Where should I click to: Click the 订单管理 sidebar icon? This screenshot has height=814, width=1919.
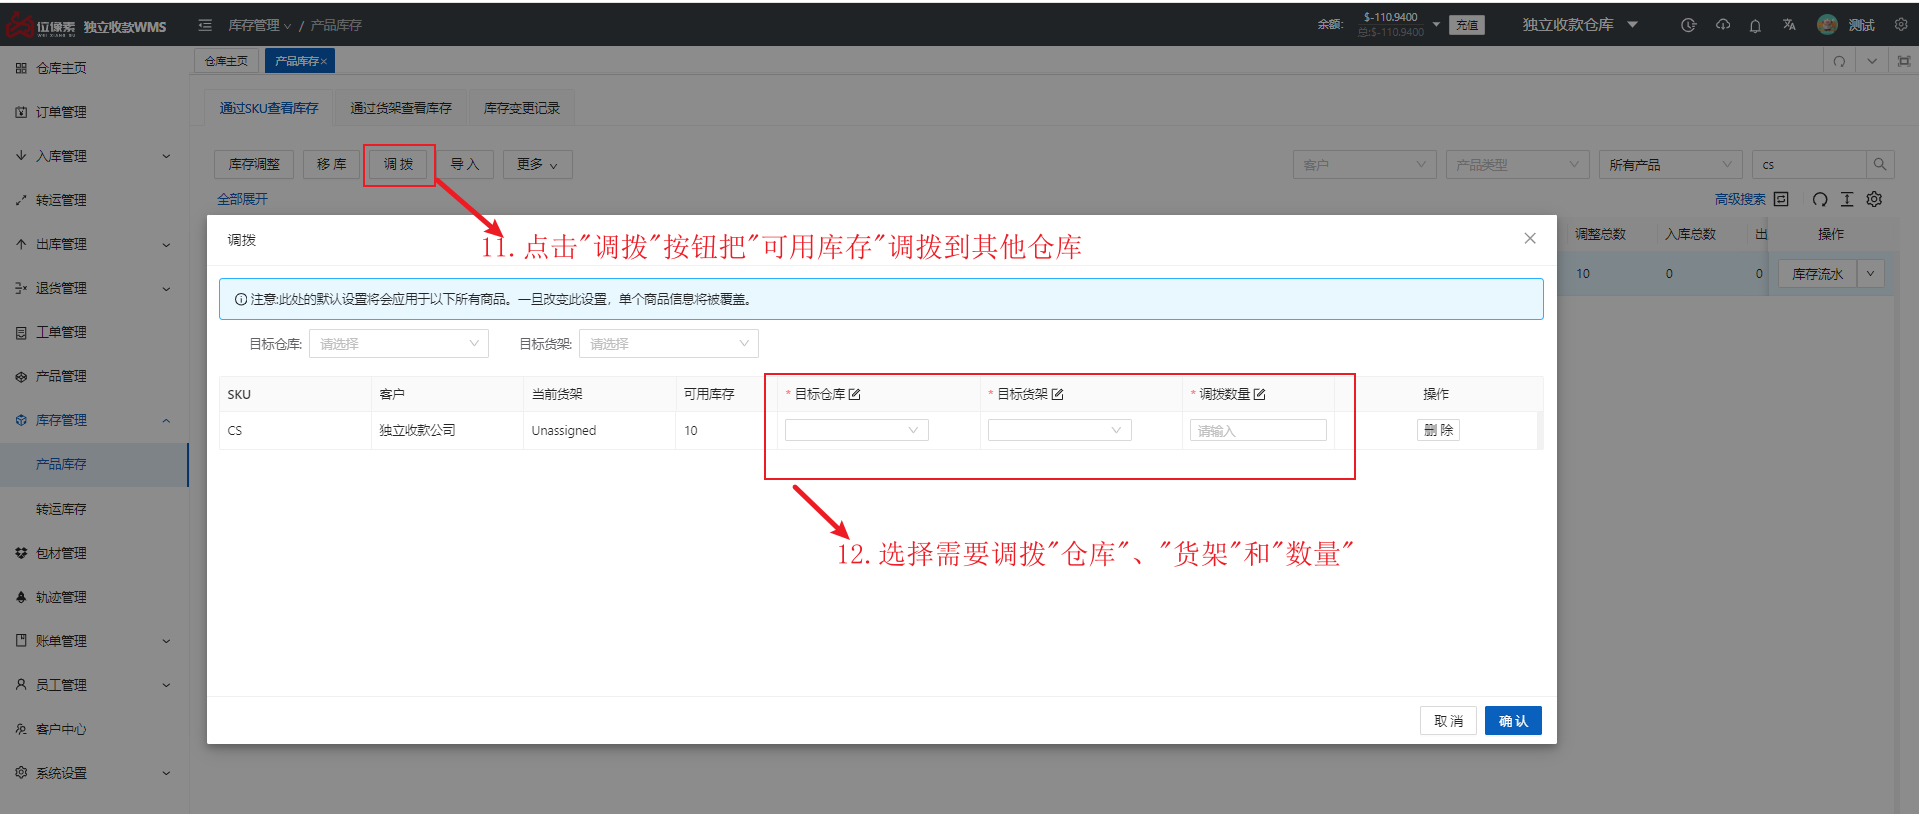pyautogui.click(x=21, y=112)
